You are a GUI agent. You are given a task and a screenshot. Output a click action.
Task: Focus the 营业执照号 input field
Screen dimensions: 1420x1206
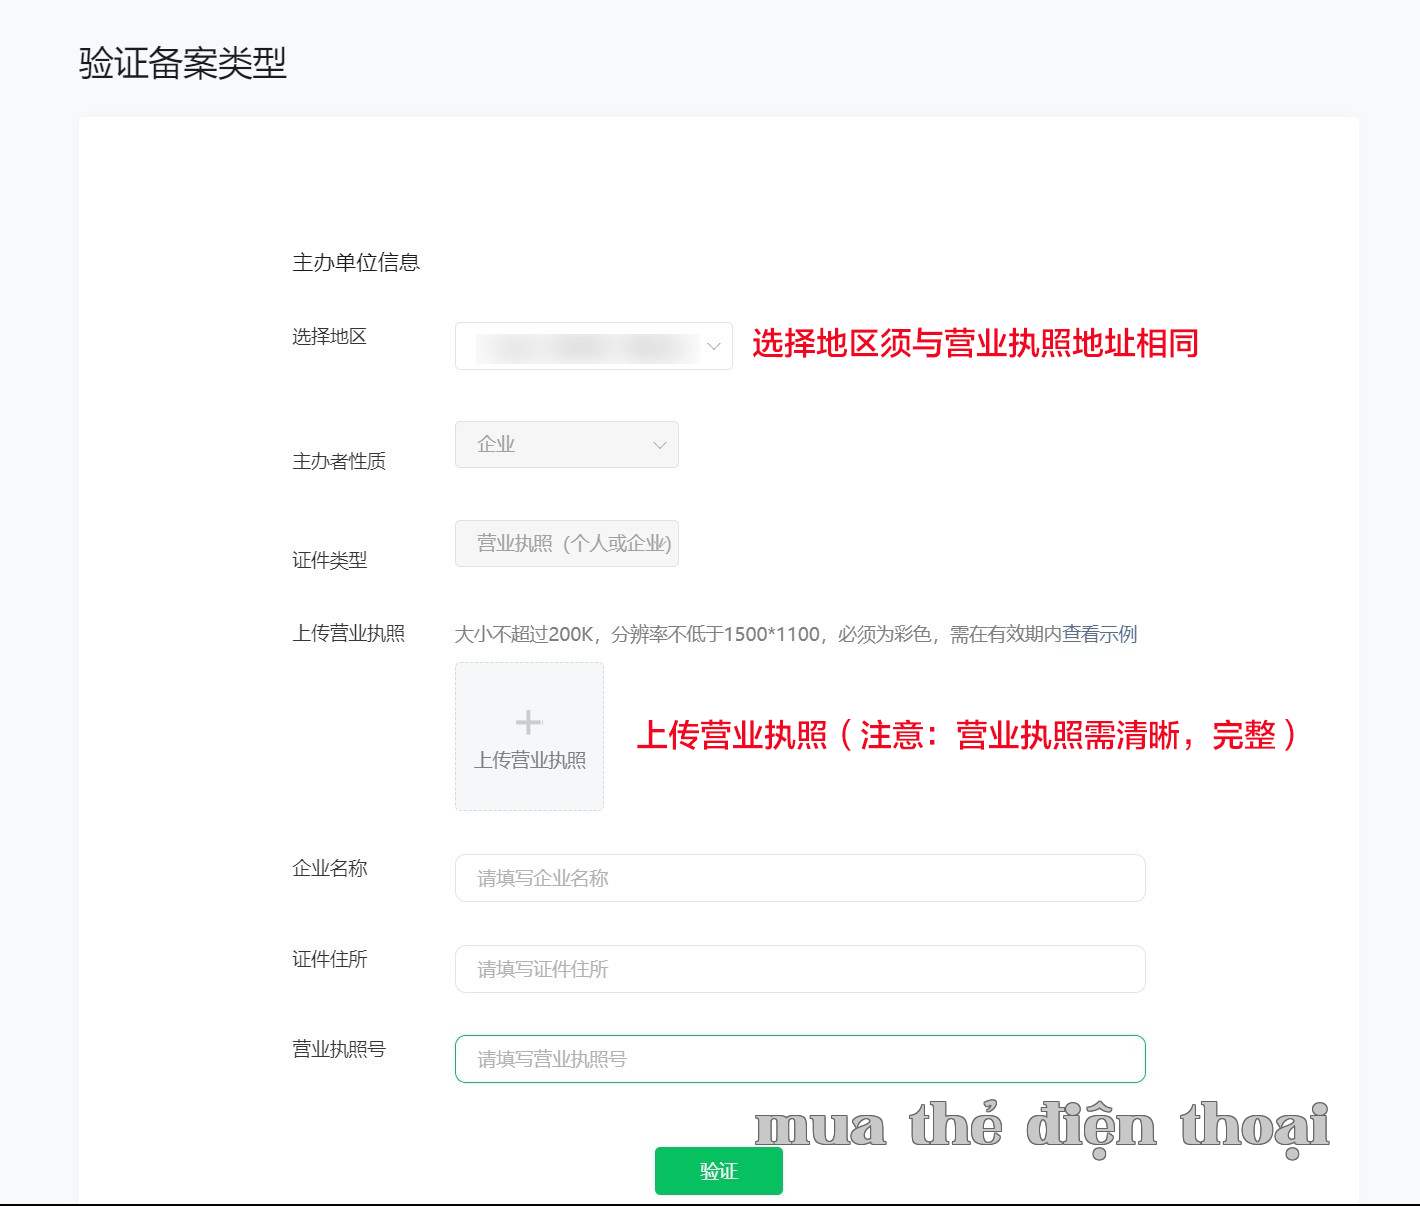tap(800, 1059)
